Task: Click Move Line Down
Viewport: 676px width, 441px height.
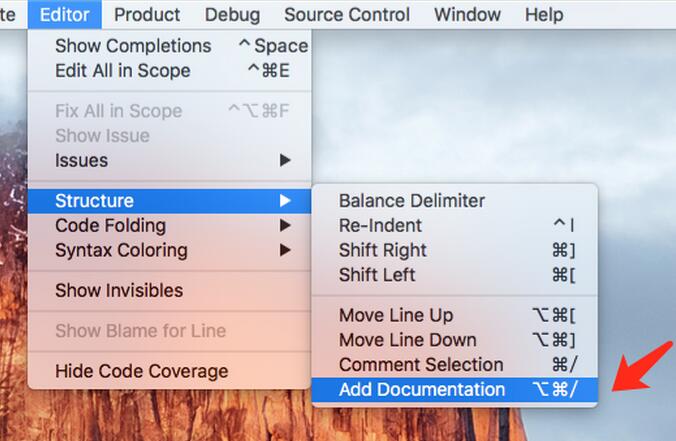Action: 407,340
